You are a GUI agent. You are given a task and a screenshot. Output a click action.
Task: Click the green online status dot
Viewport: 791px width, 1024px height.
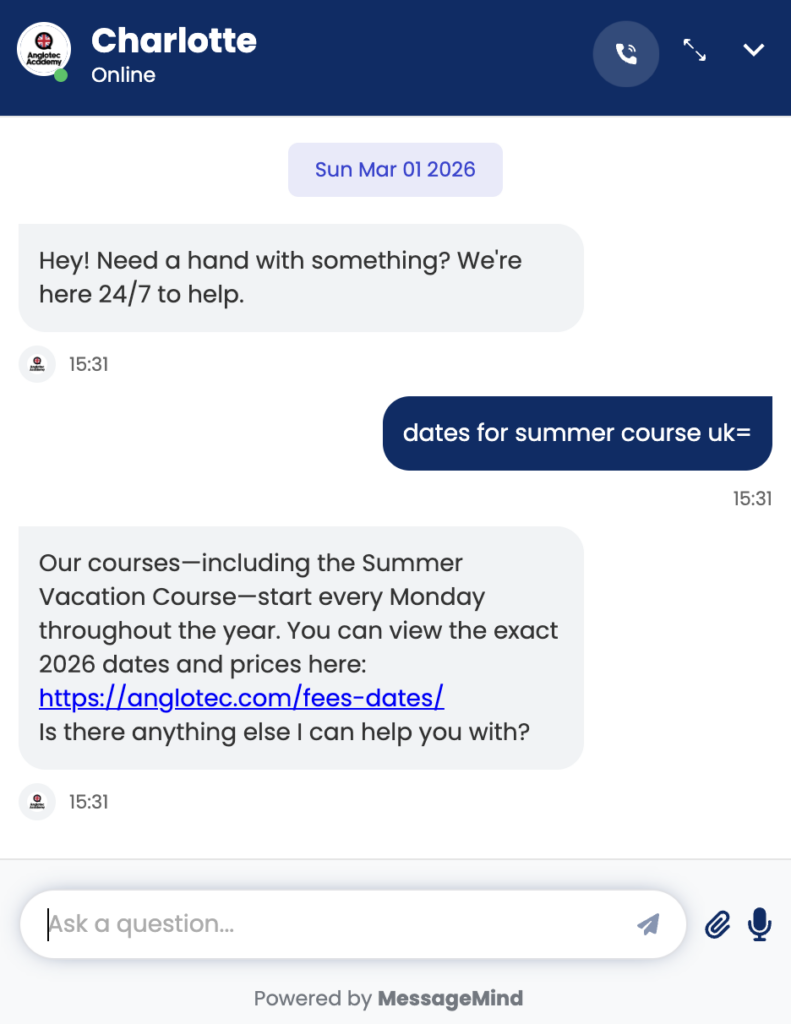click(x=62, y=75)
